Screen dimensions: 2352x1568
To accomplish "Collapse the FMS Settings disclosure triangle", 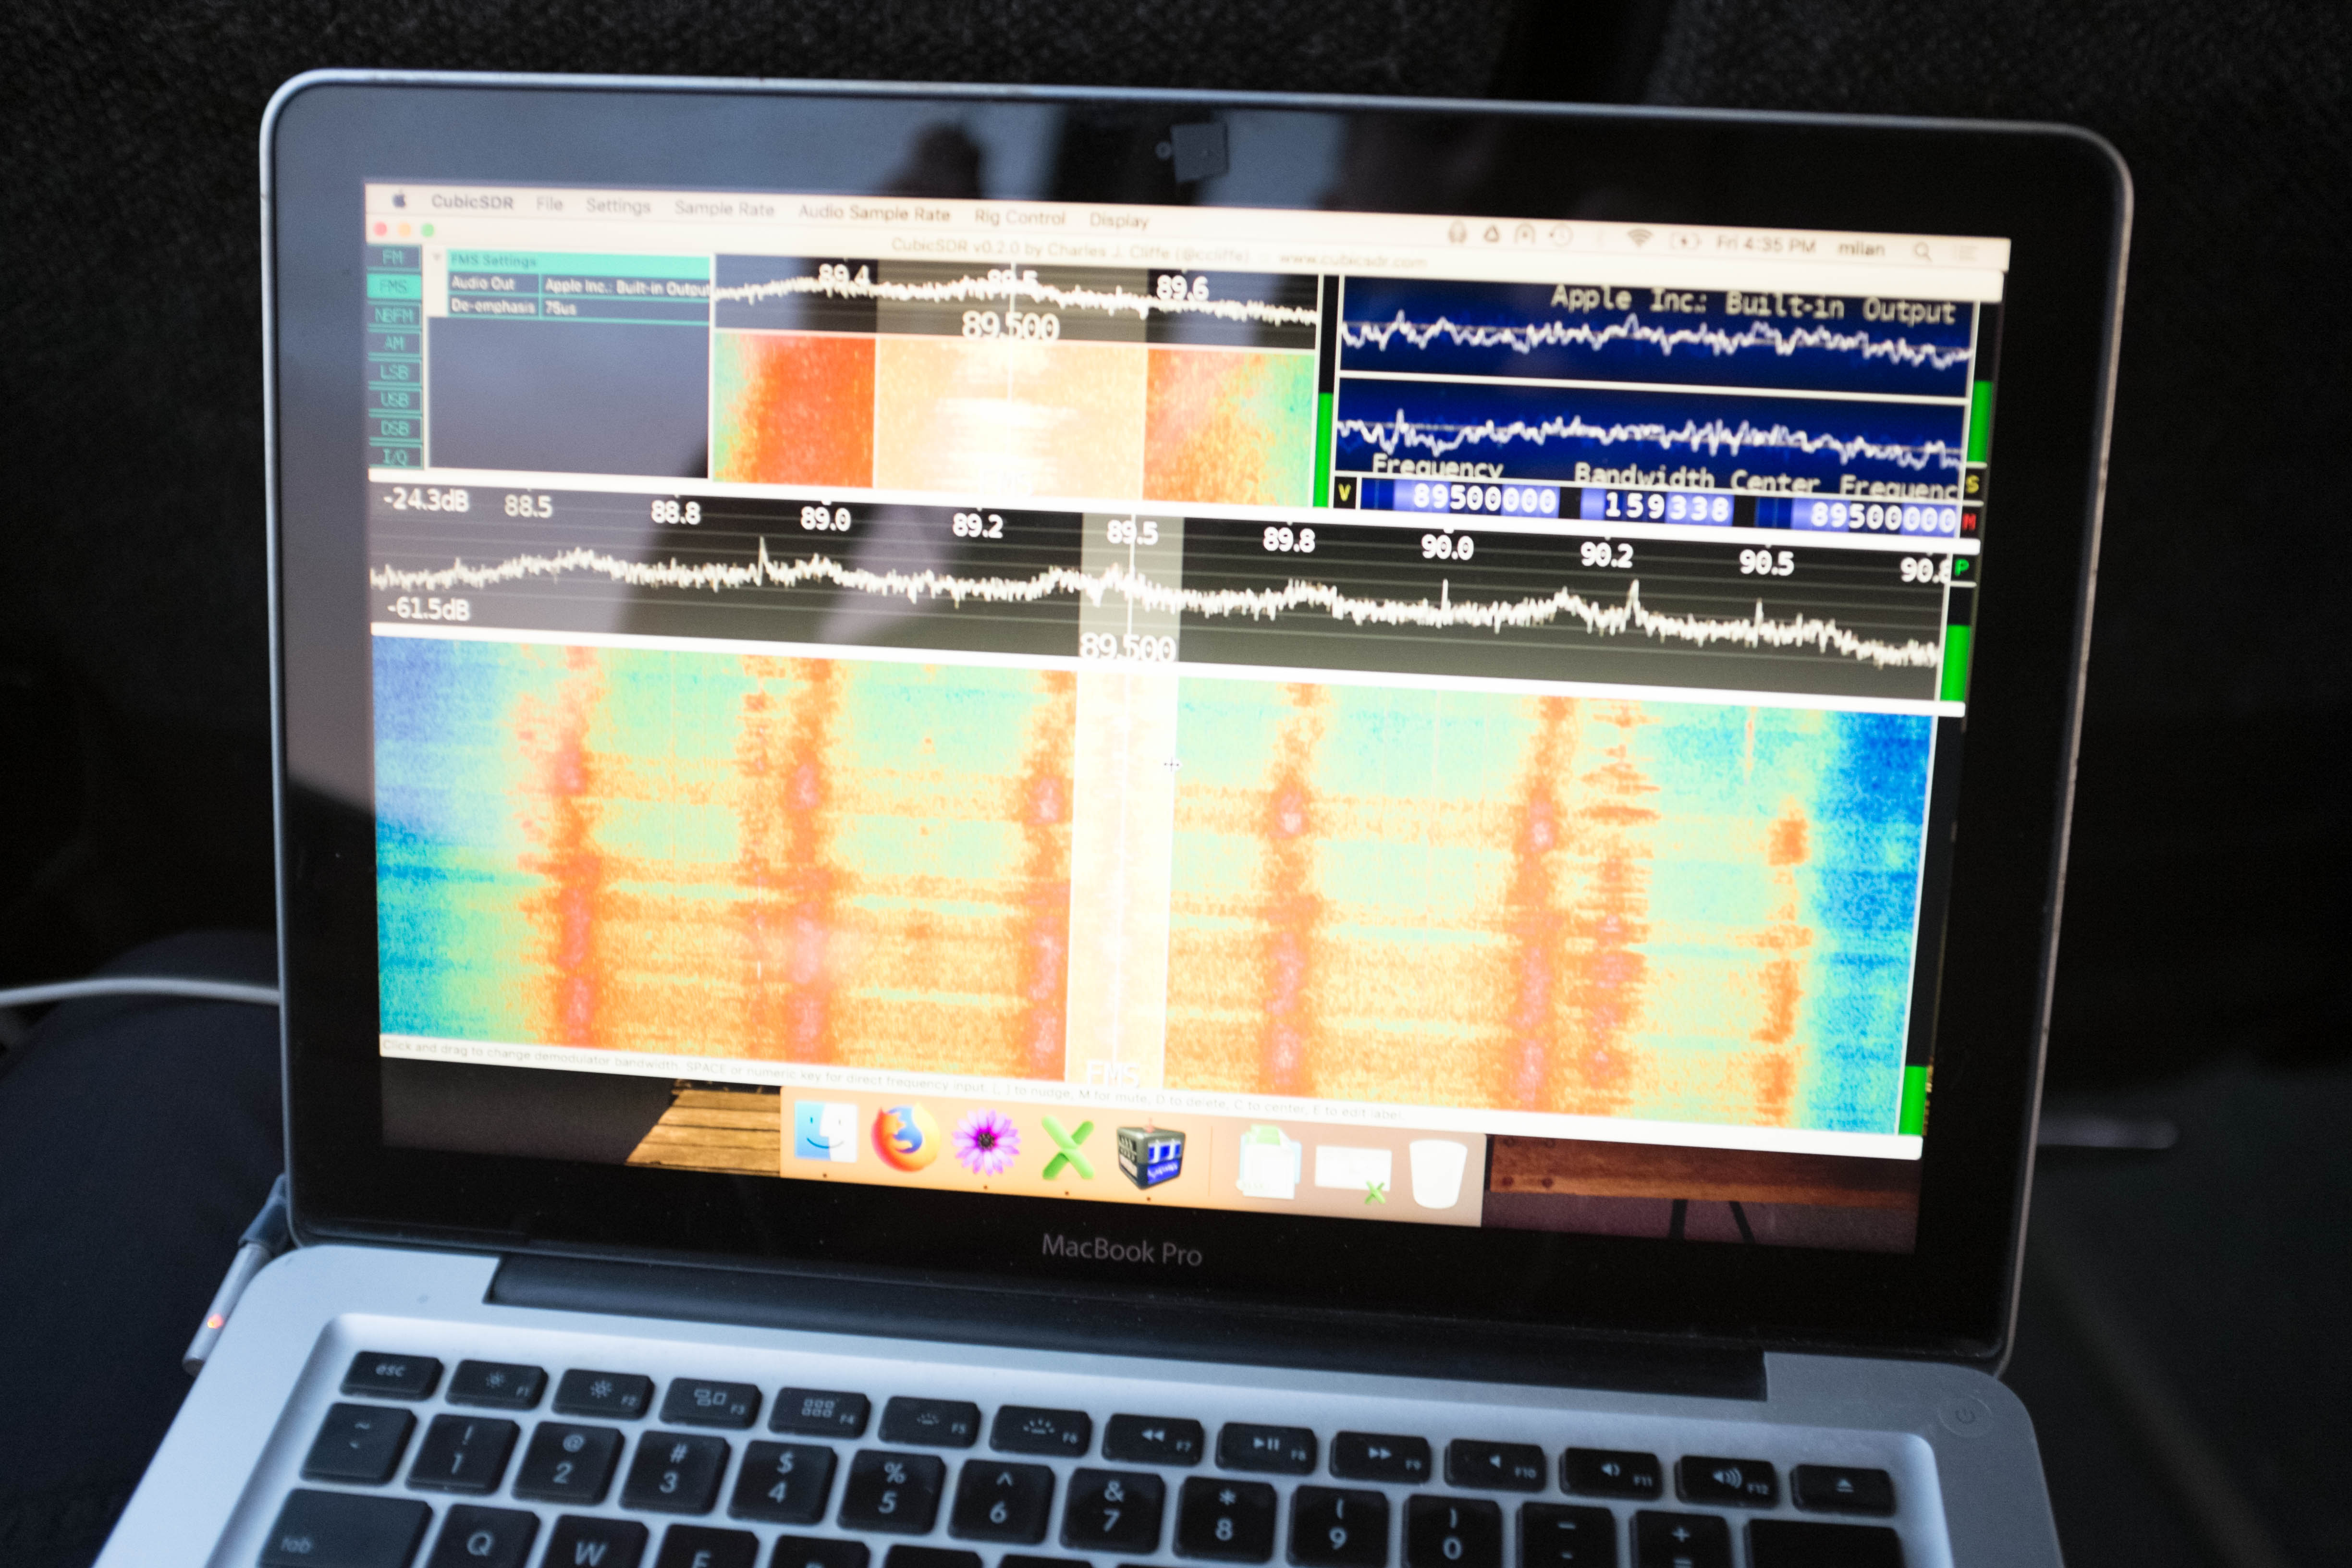I will click(x=437, y=258).
